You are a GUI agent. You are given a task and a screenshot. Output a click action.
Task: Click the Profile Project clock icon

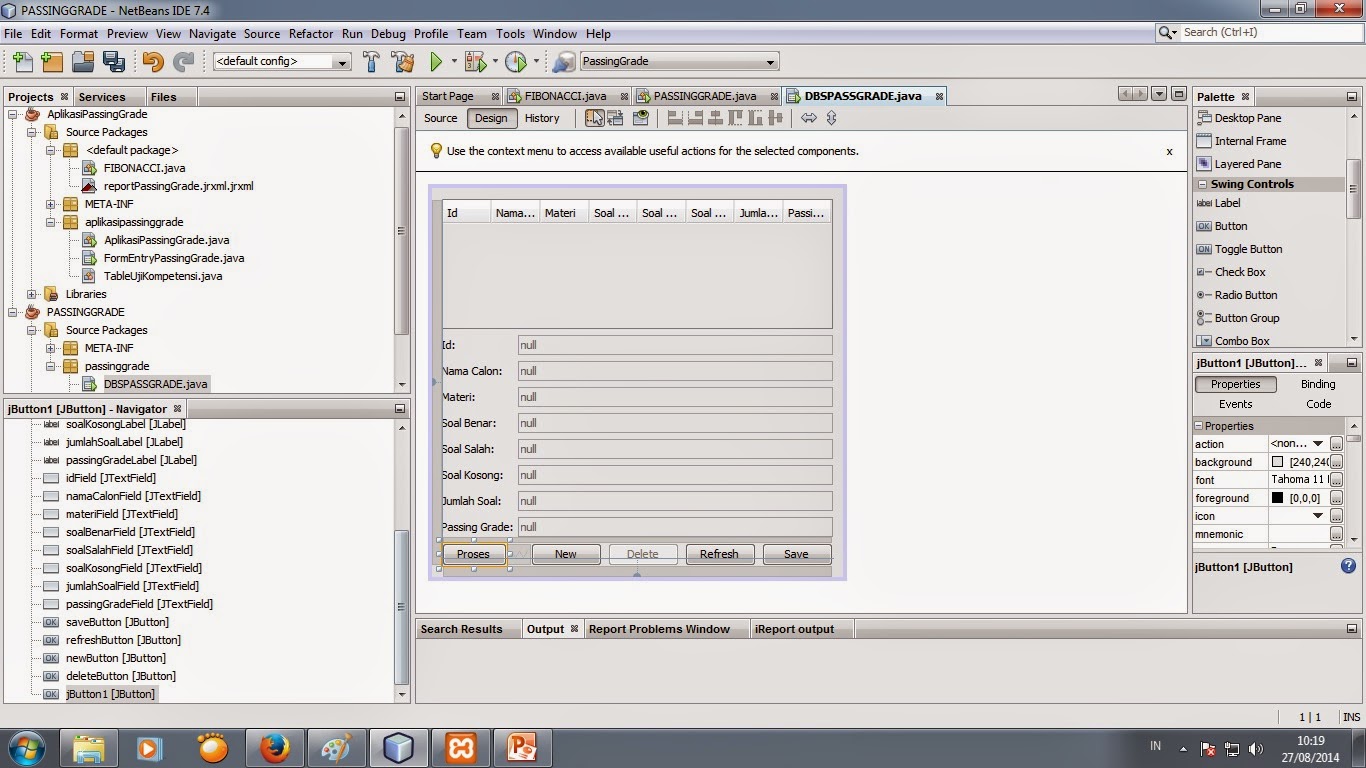coord(515,61)
